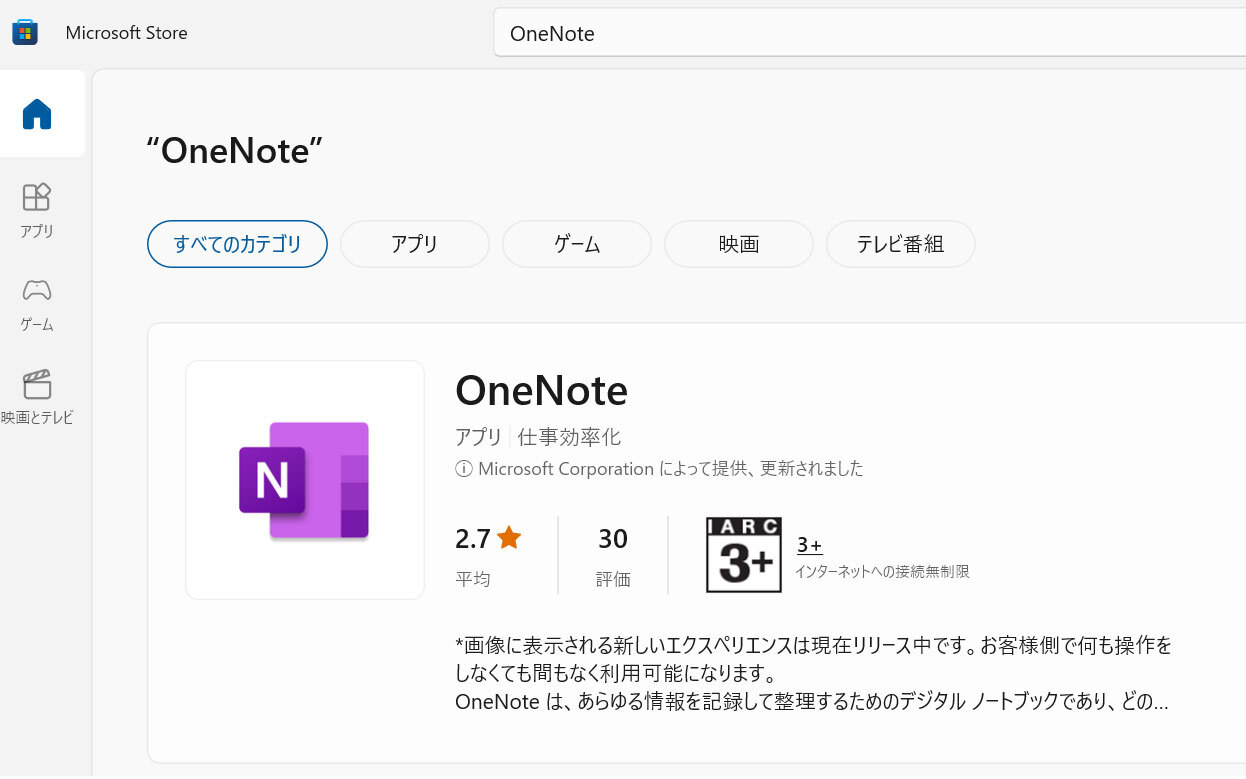Filter results by 映画 chip
This screenshot has width=1246, height=779.
tap(738, 244)
